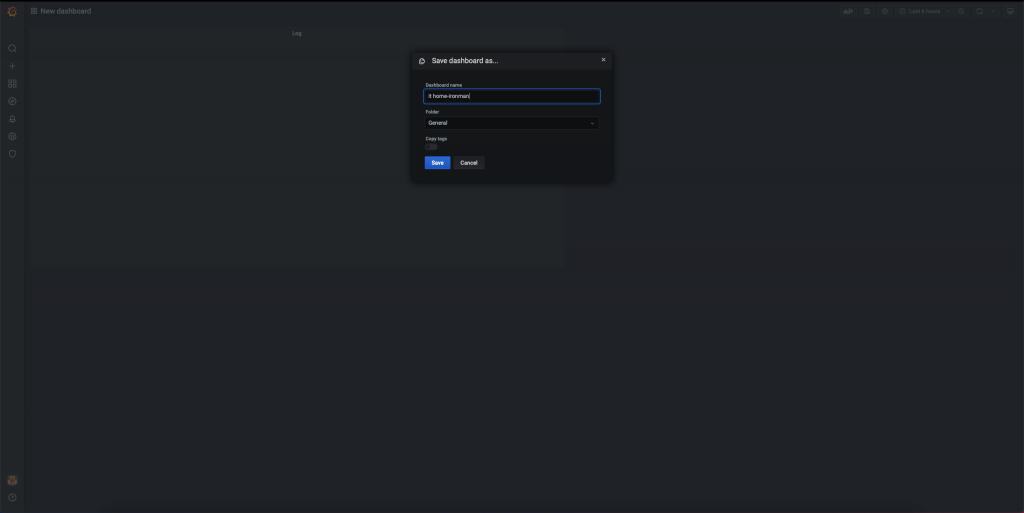Click the Log panel title
This screenshot has width=1024, height=513.
click(x=296, y=33)
